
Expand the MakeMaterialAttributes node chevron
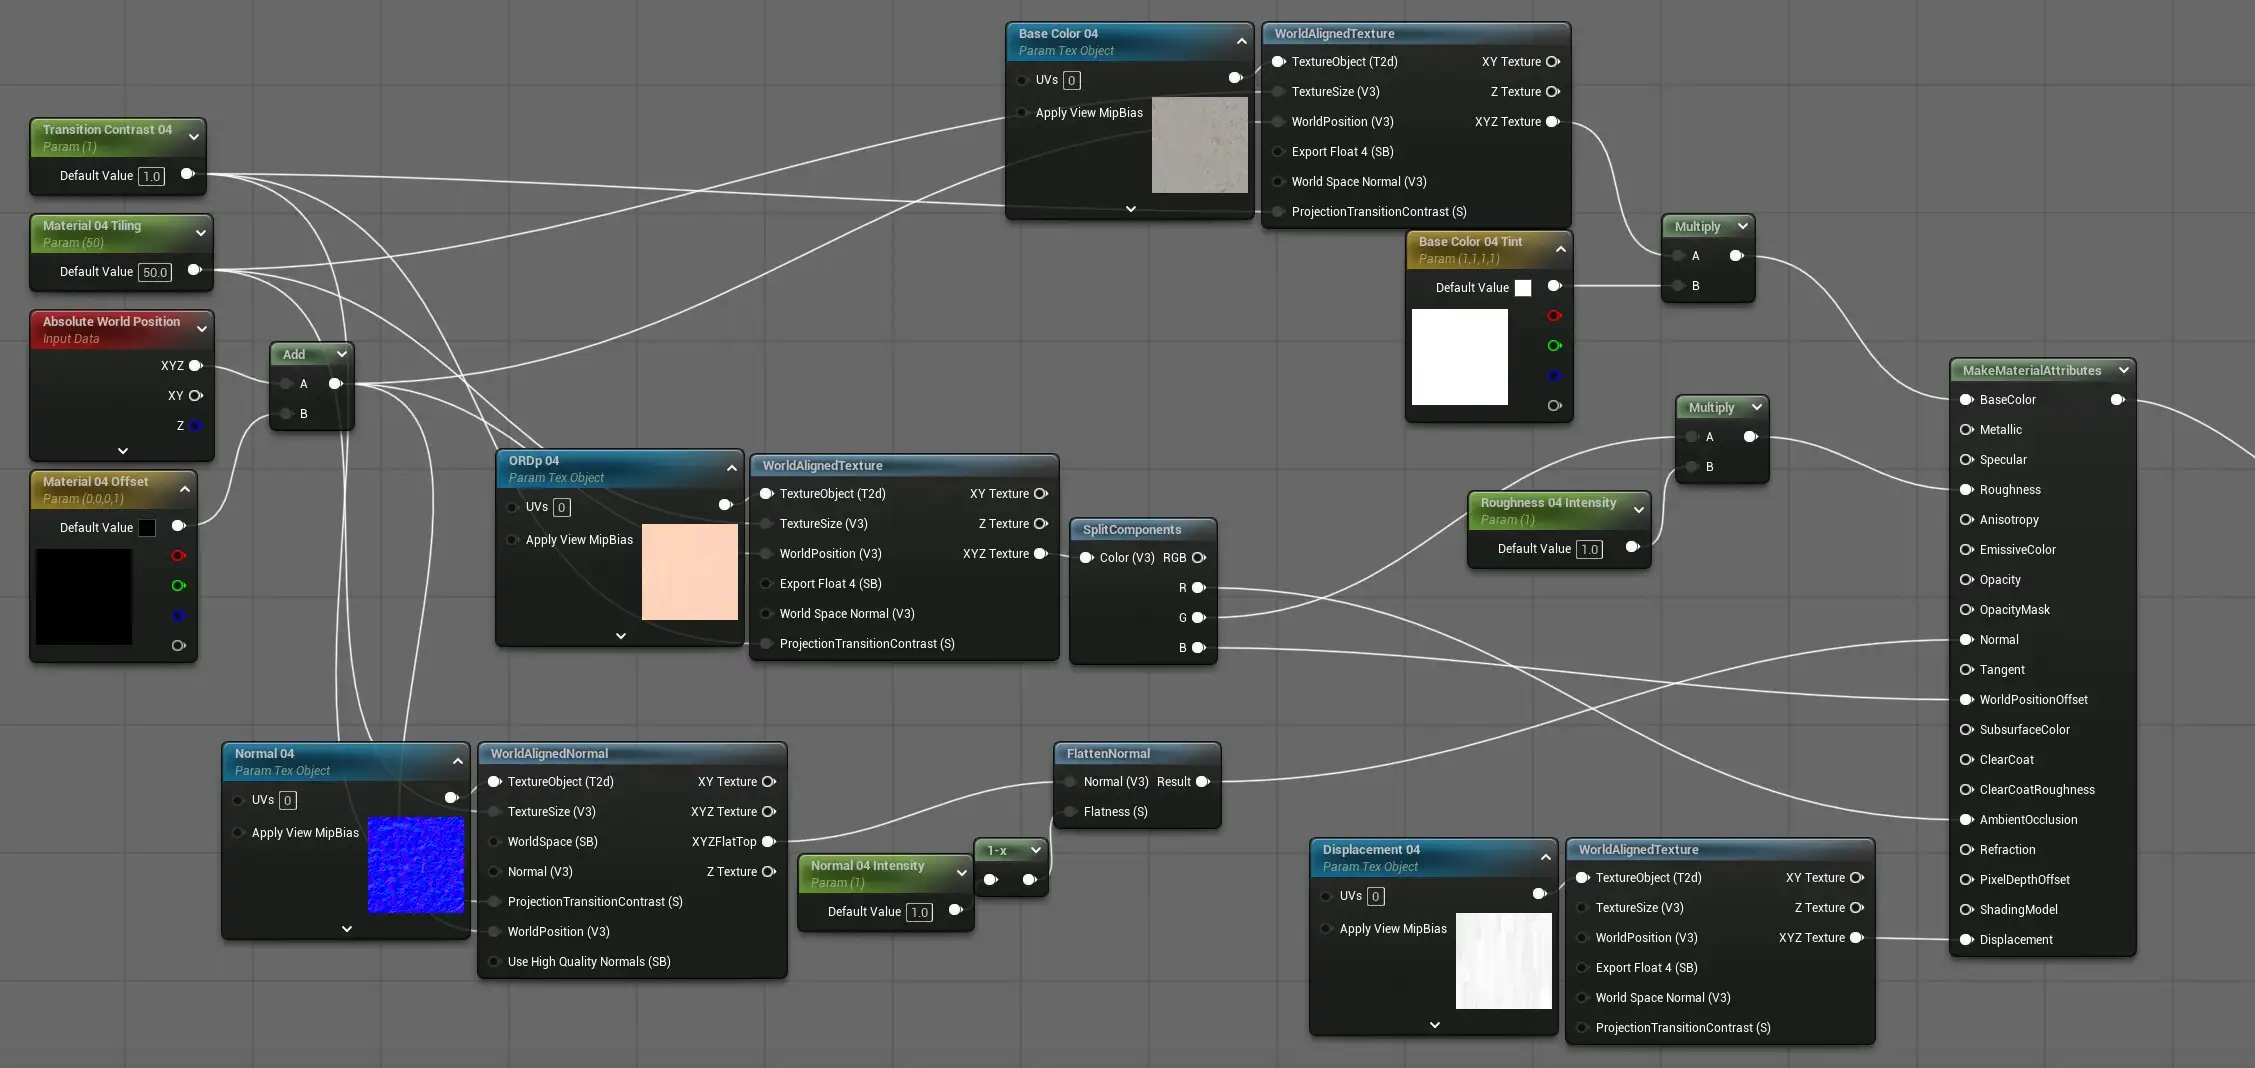(2124, 370)
